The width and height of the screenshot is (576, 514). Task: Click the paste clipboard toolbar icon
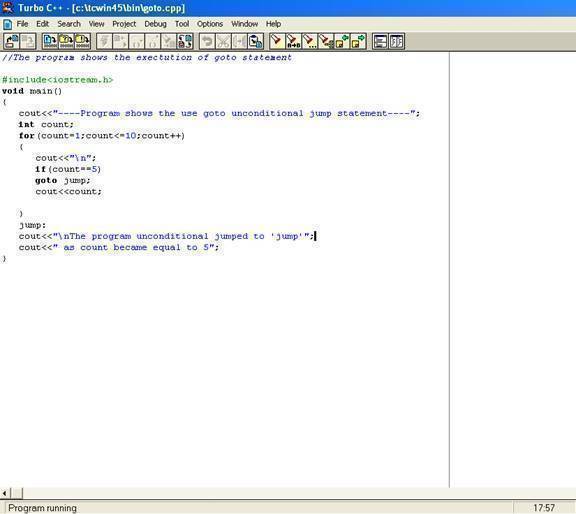coord(256,41)
